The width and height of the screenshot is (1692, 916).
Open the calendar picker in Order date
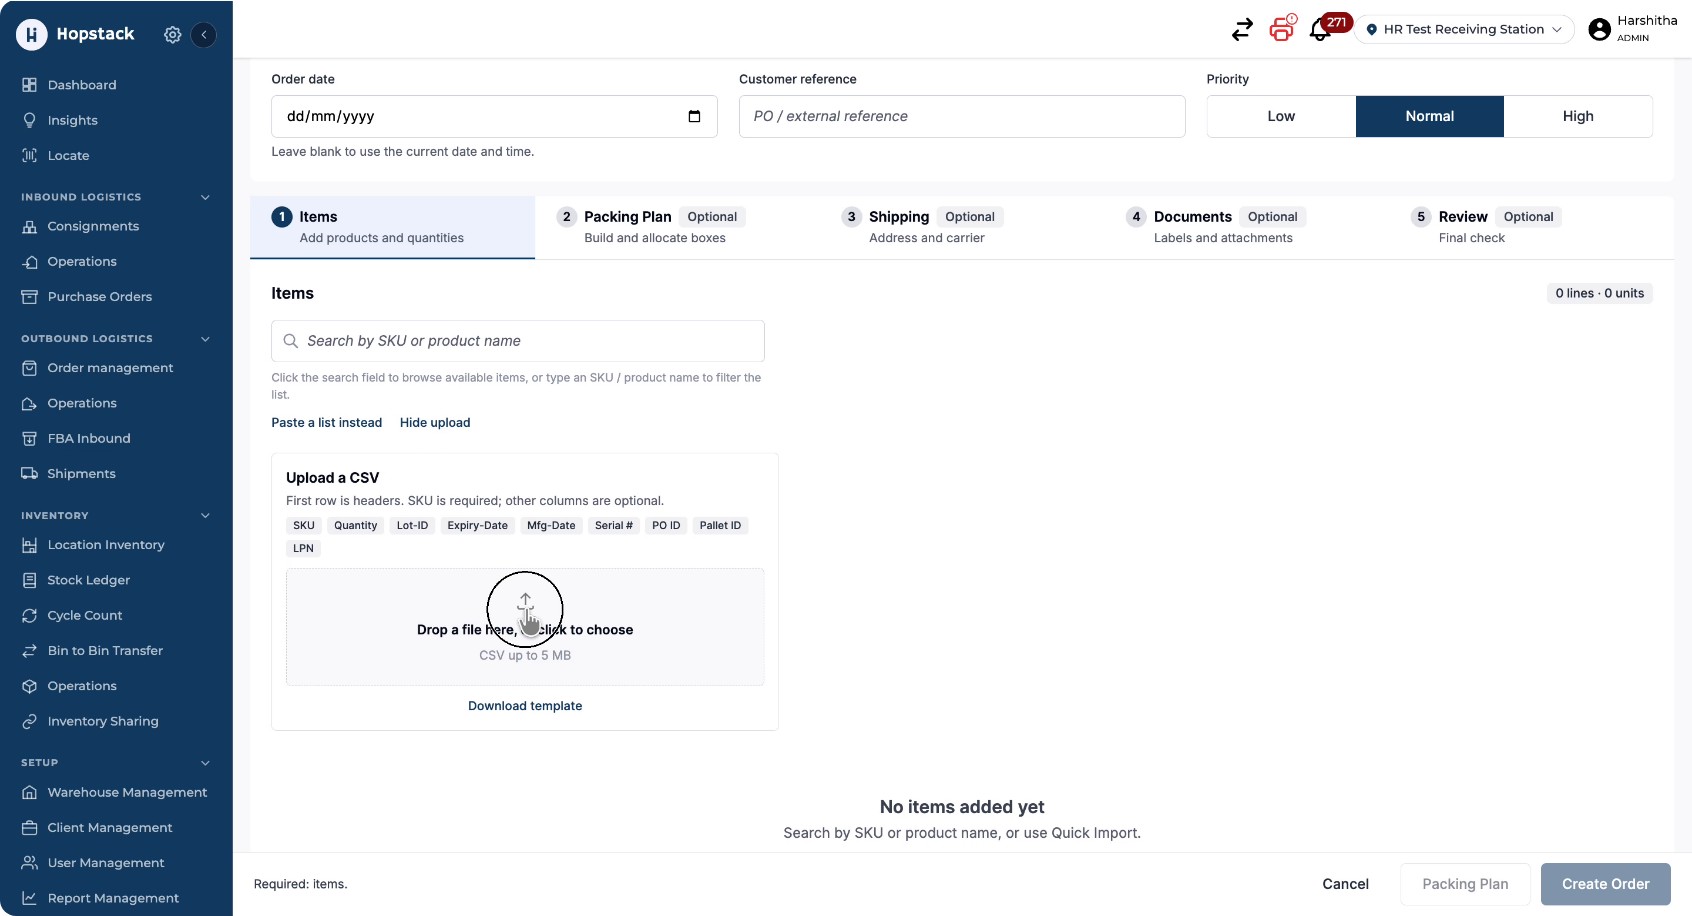click(694, 116)
